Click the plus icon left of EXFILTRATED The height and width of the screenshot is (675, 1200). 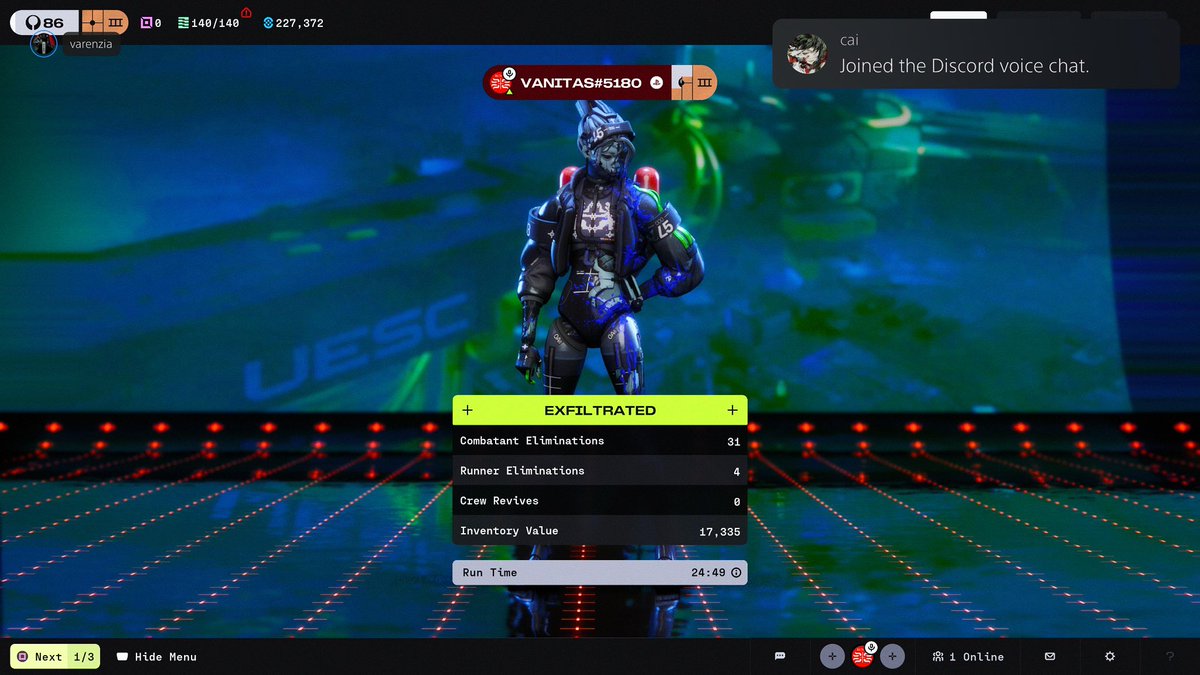pos(468,410)
